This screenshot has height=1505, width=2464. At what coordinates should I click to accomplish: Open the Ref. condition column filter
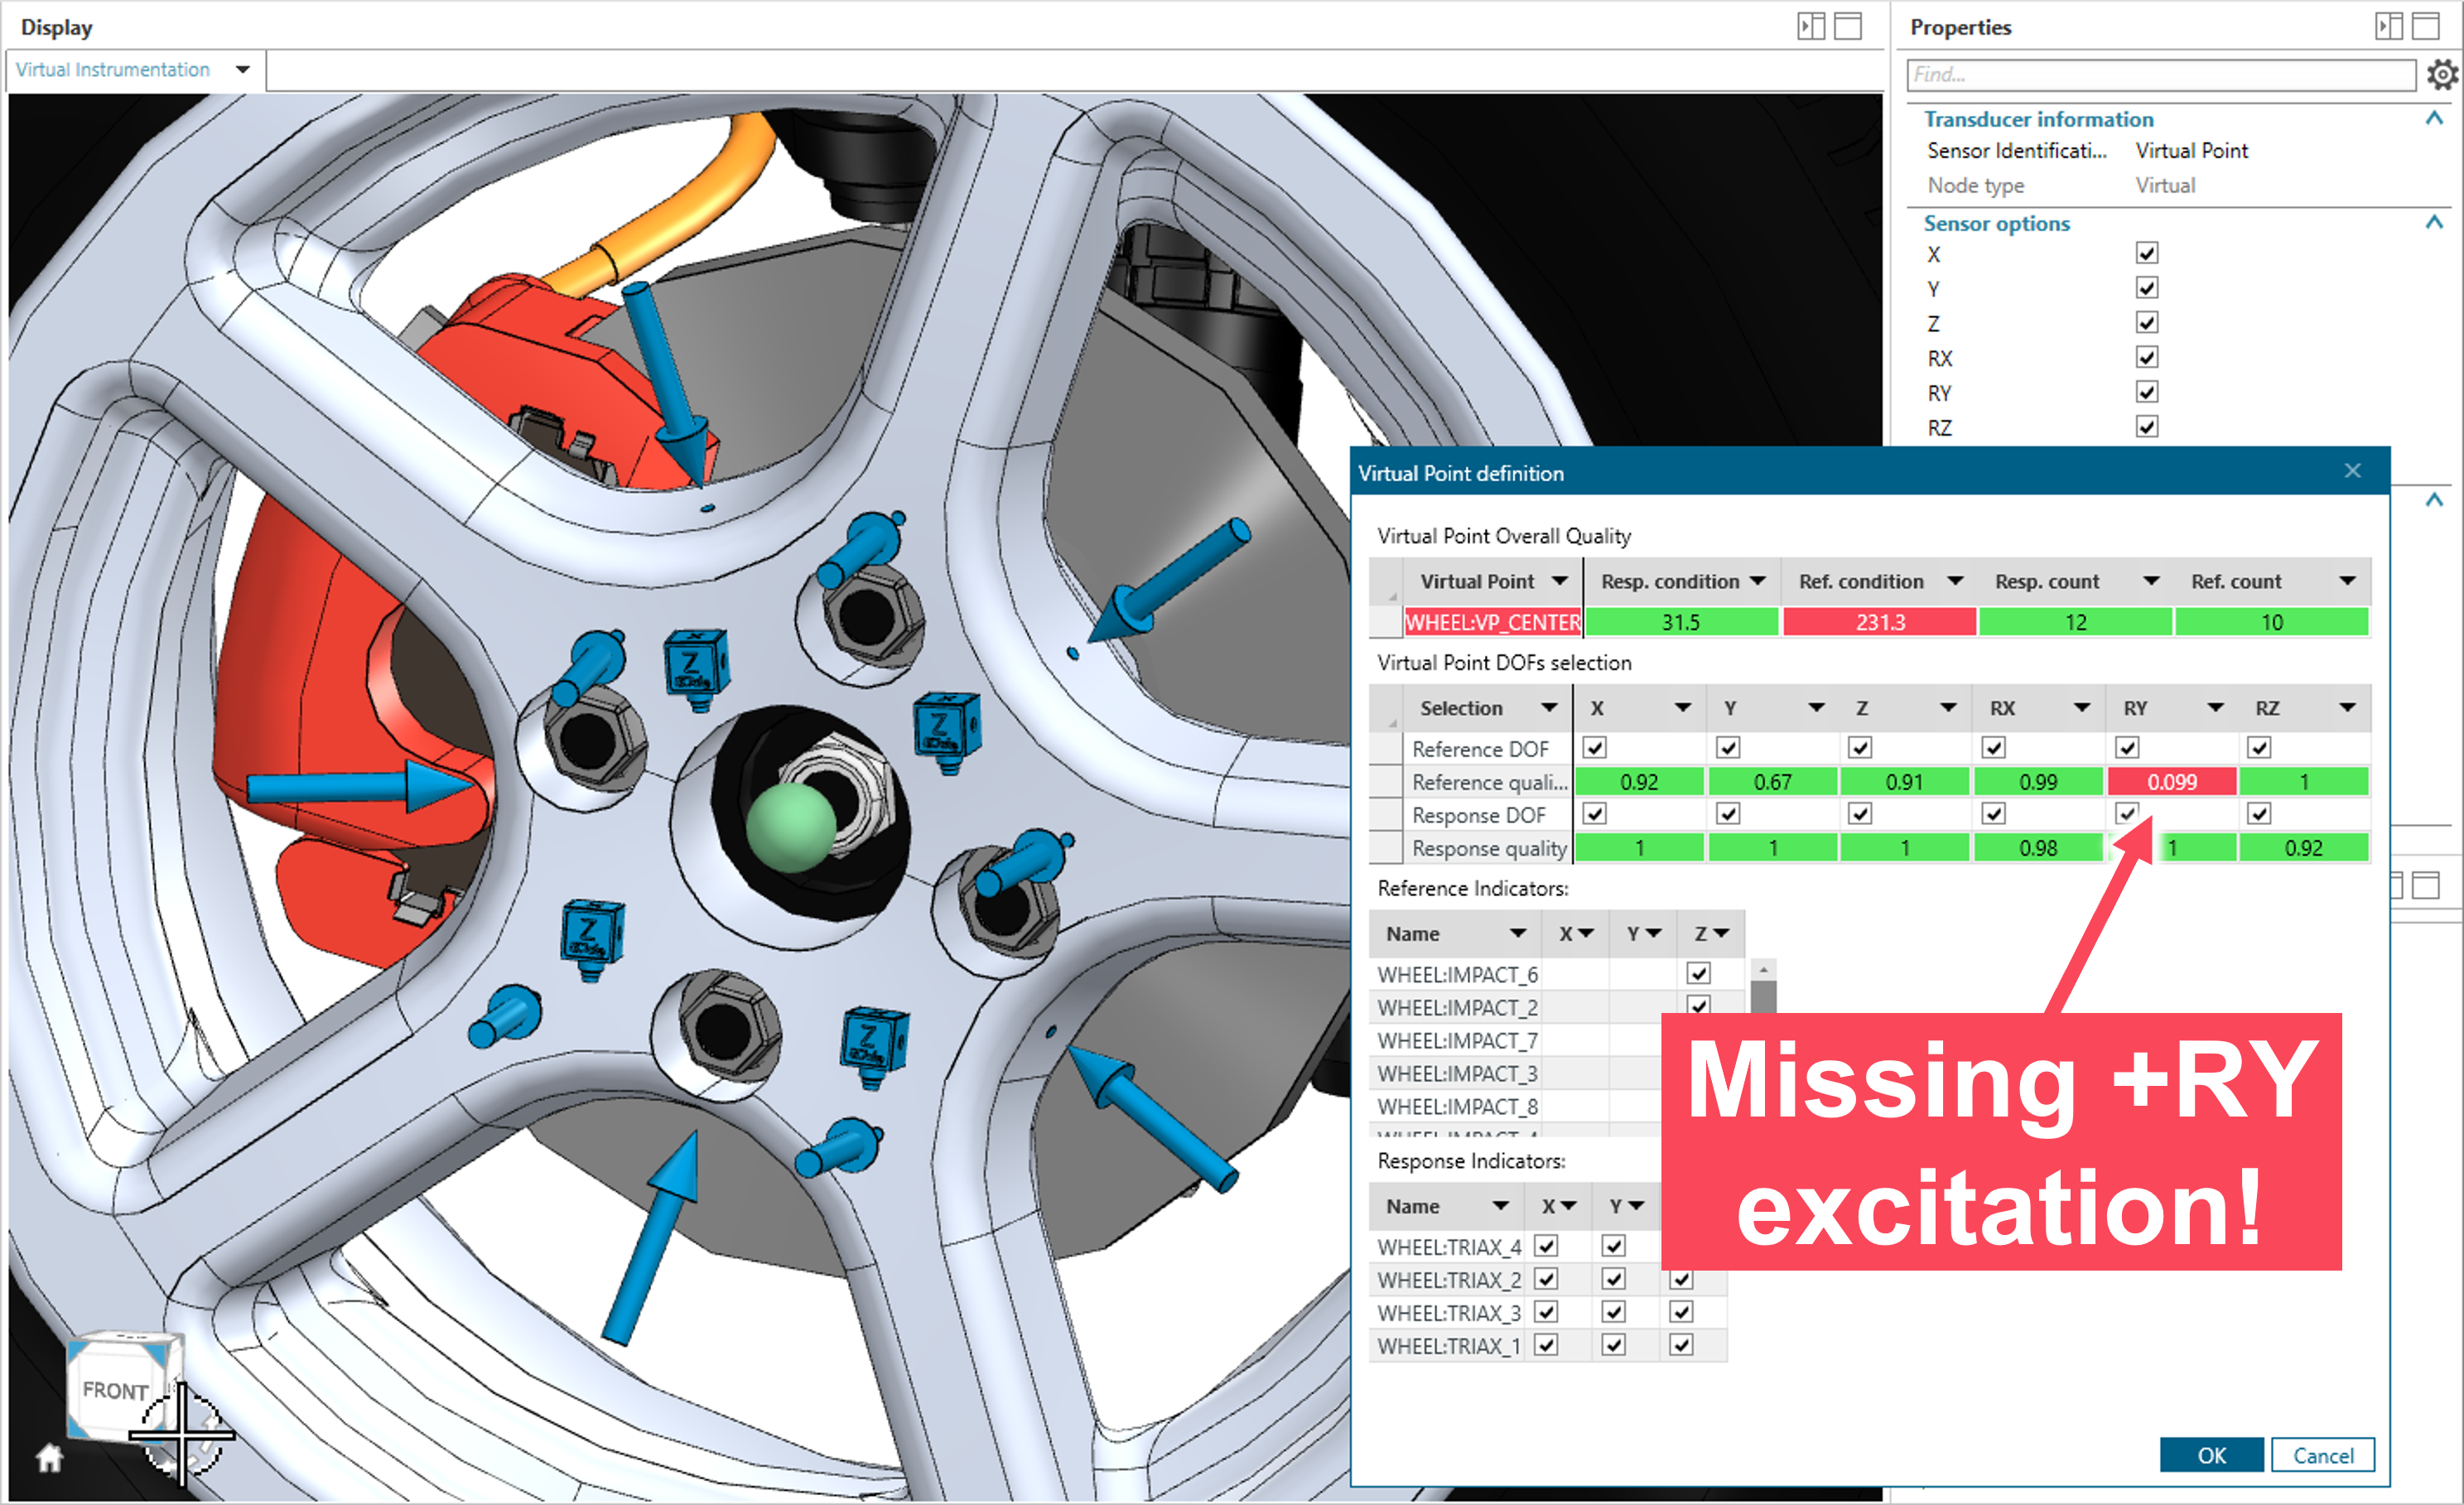click(1955, 581)
